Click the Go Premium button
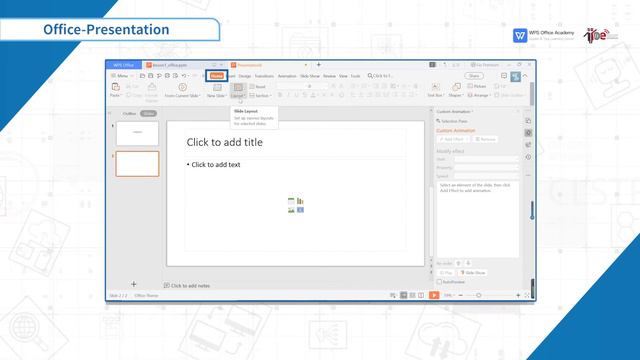640x360 pixels. point(484,65)
